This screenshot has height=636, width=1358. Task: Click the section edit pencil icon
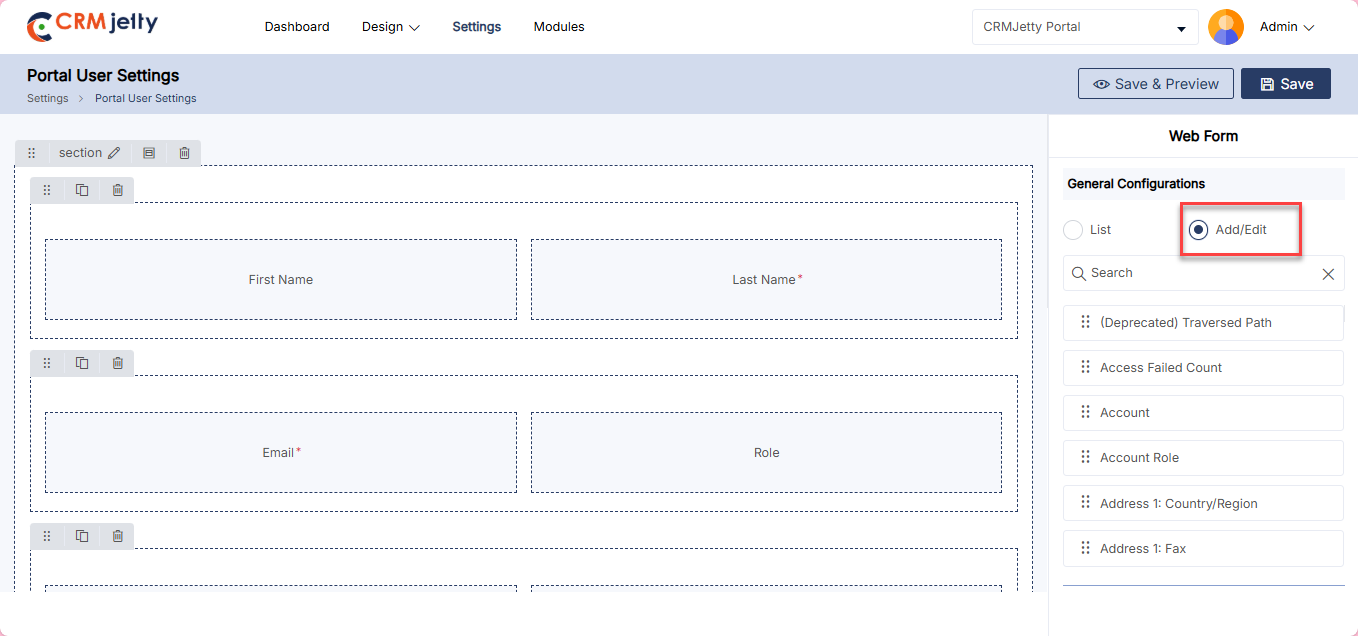point(114,153)
